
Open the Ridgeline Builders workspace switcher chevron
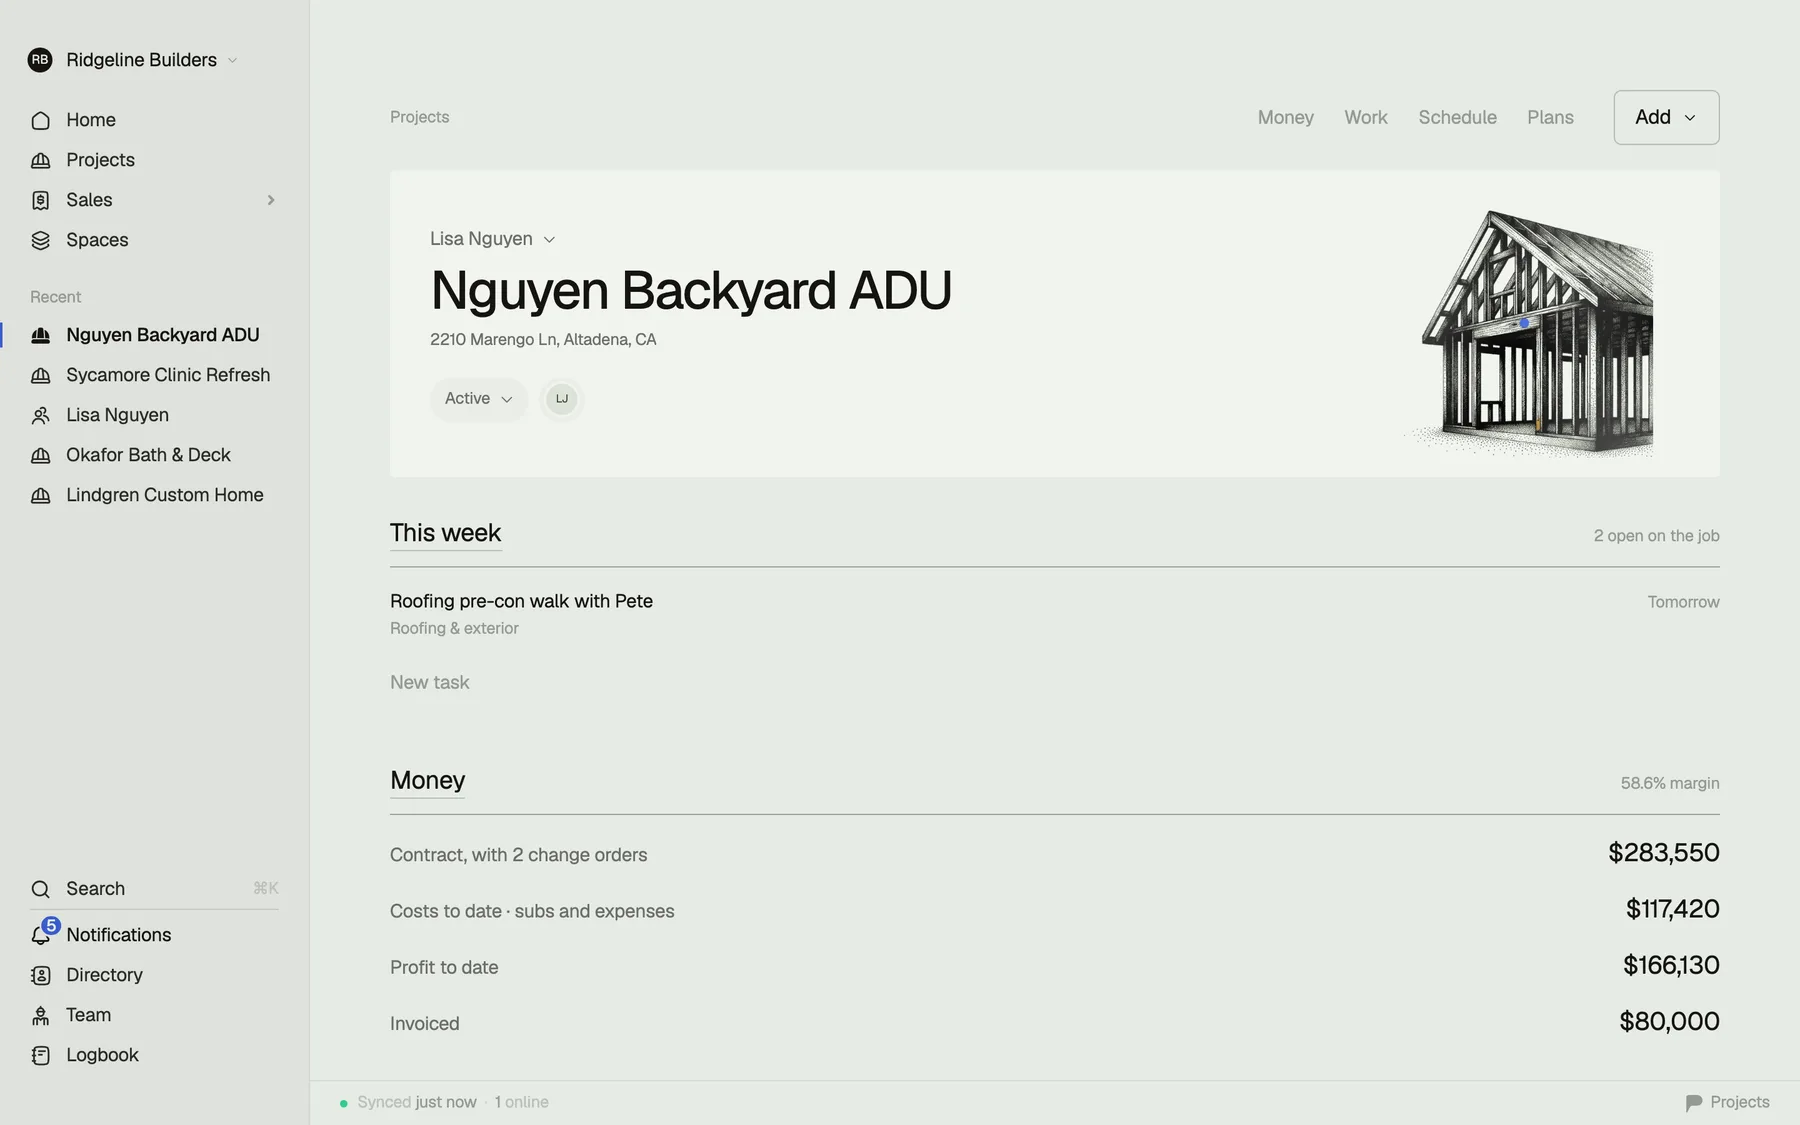coord(232,60)
